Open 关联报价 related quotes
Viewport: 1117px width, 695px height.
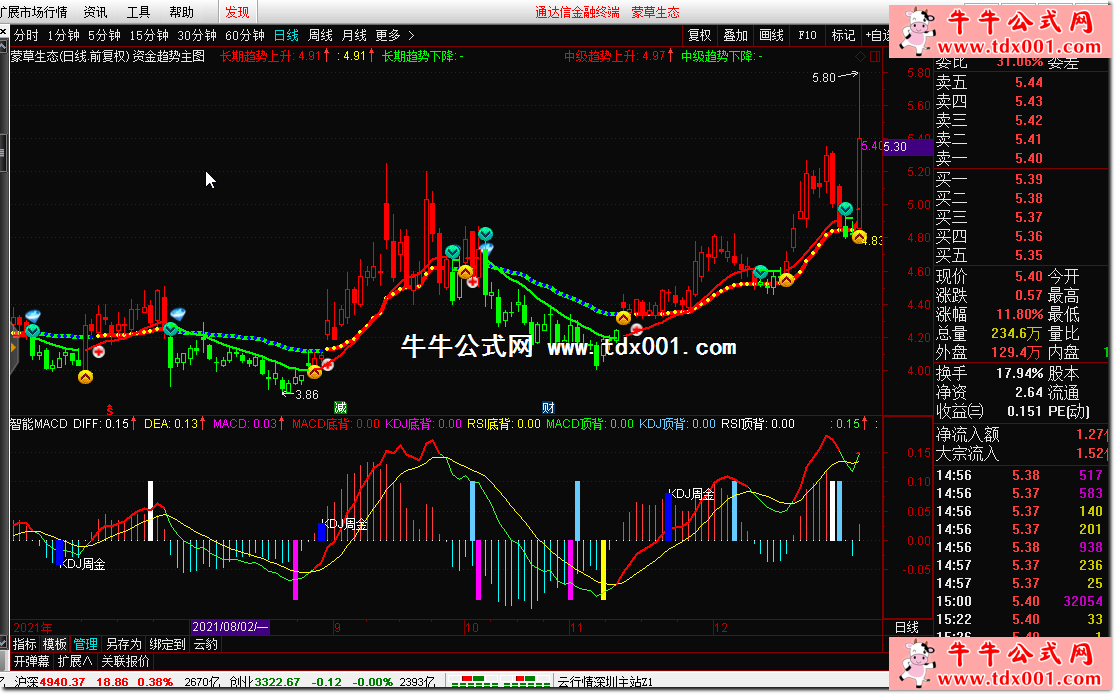click(x=125, y=662)
